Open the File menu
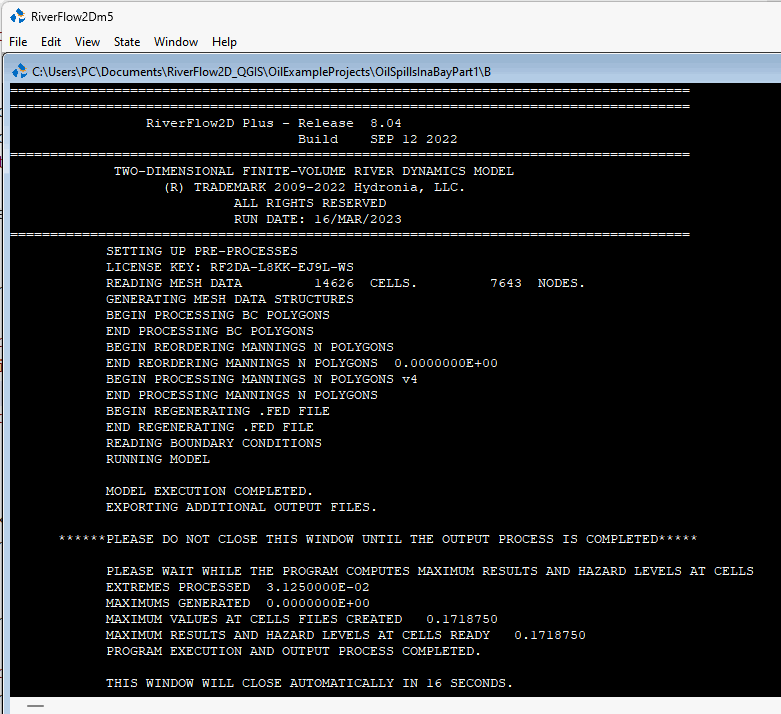The image size is (781, 714). pyautogui.click(x=18, y=42)
